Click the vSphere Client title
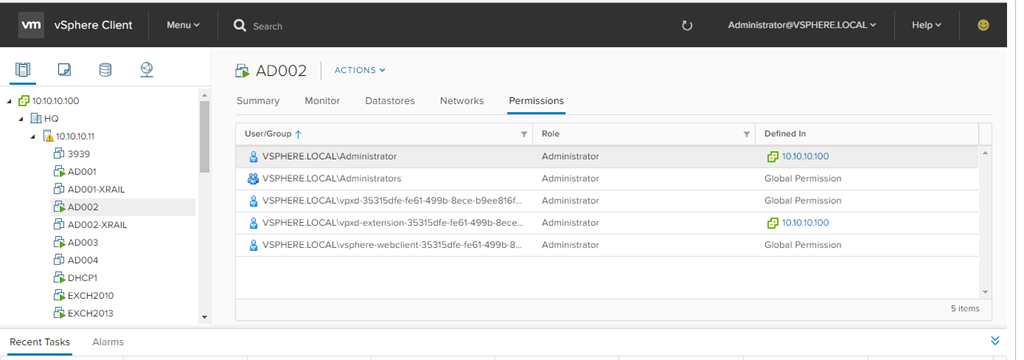Screen dimensions: 1024x360 click(93, 25)
